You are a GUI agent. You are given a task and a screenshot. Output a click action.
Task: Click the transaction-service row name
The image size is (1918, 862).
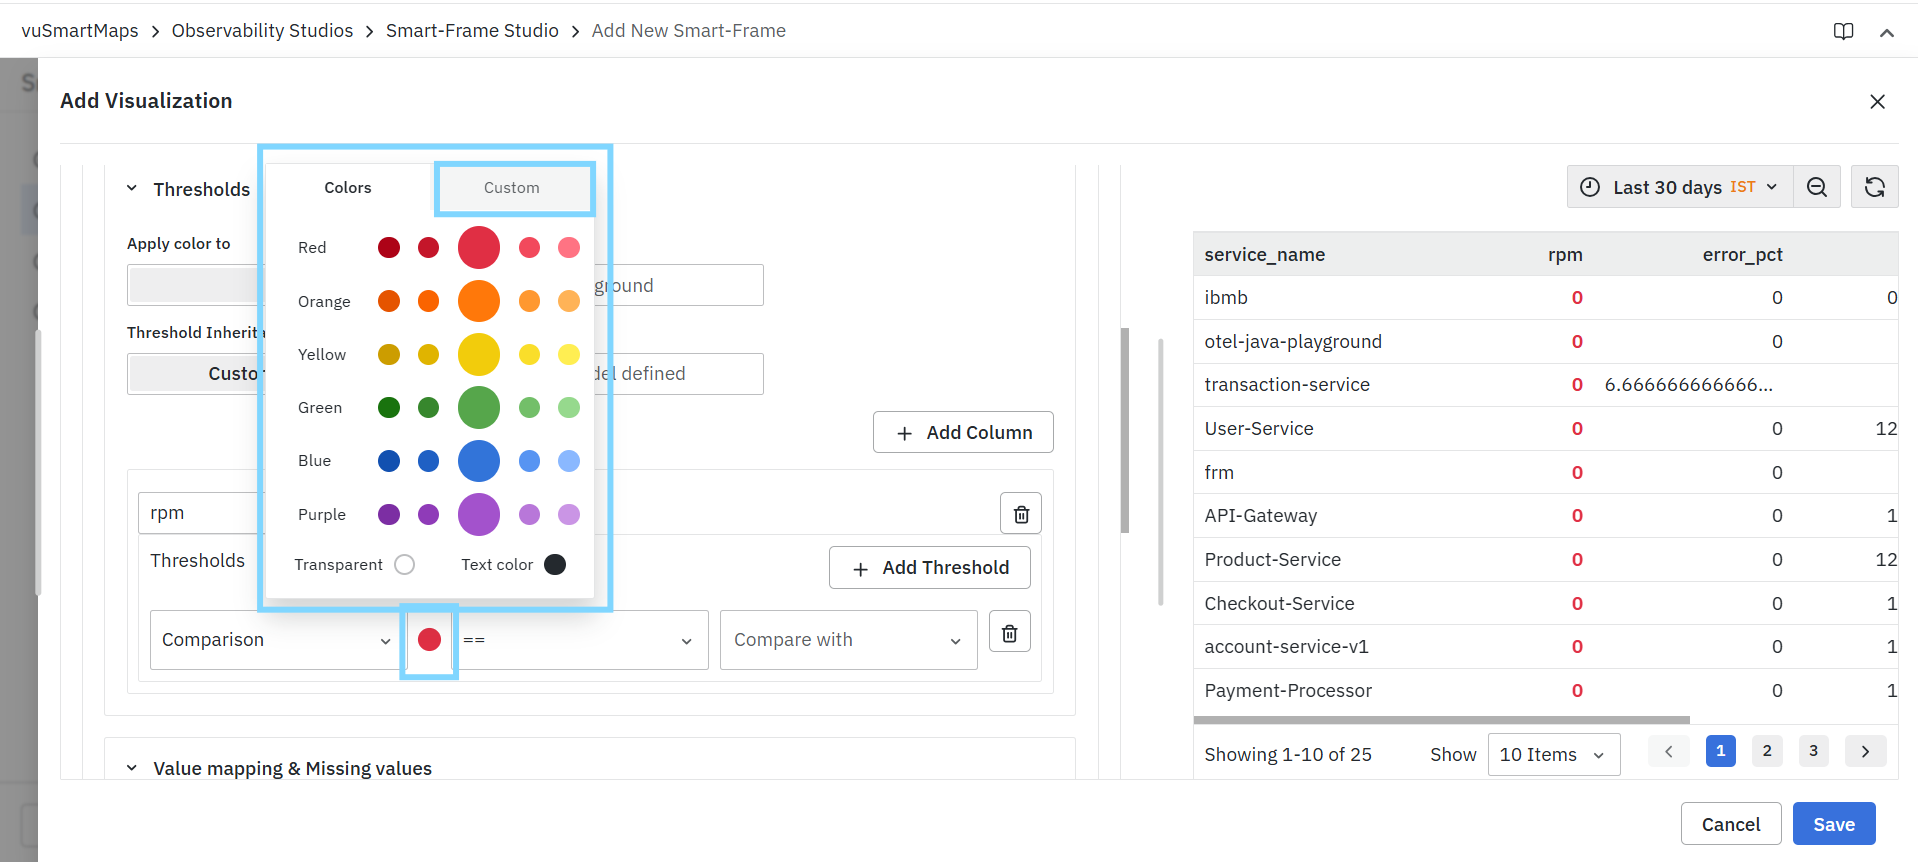pyautogui.click(x=1287, y=385)
